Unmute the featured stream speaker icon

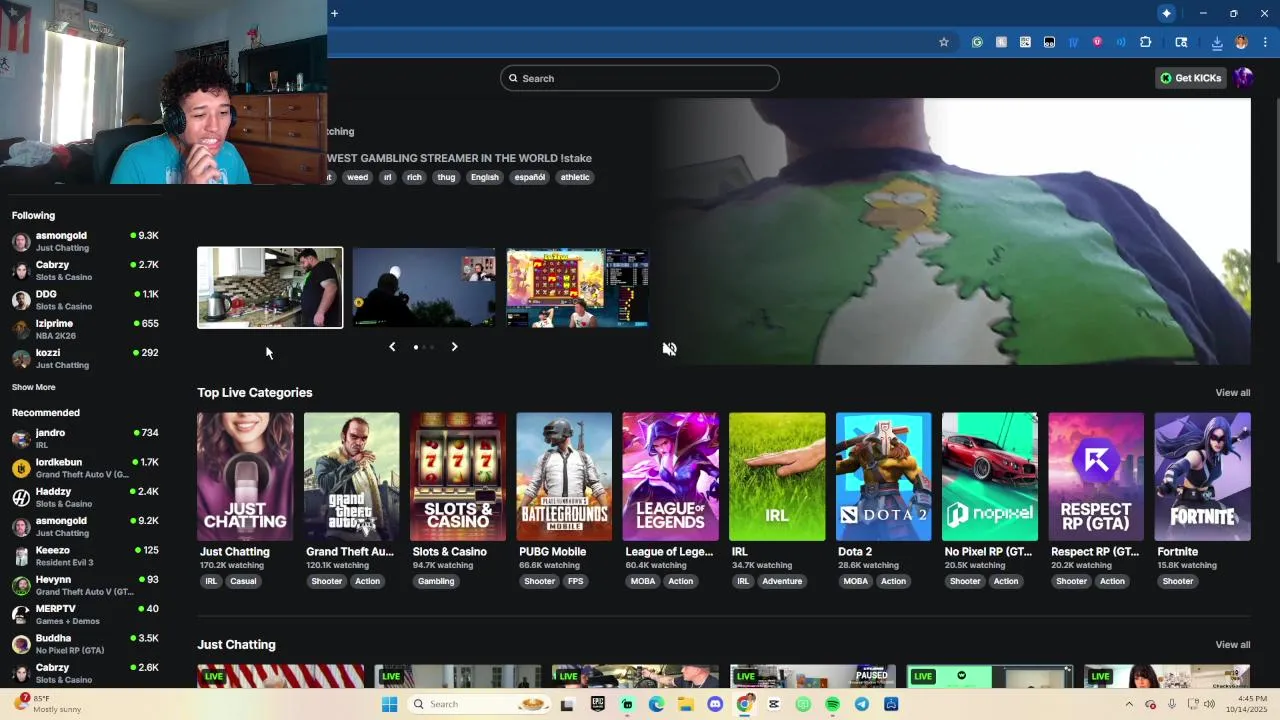click(x=669, y=349)
